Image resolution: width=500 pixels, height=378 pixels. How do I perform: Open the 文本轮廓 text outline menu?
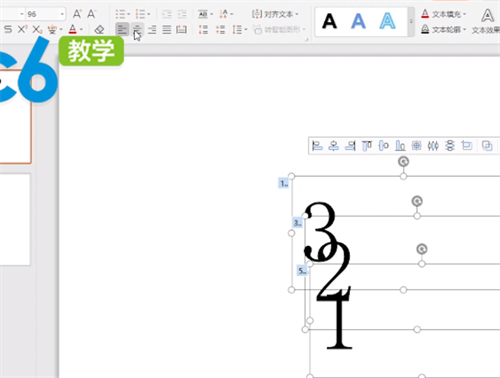coord(444,30)
